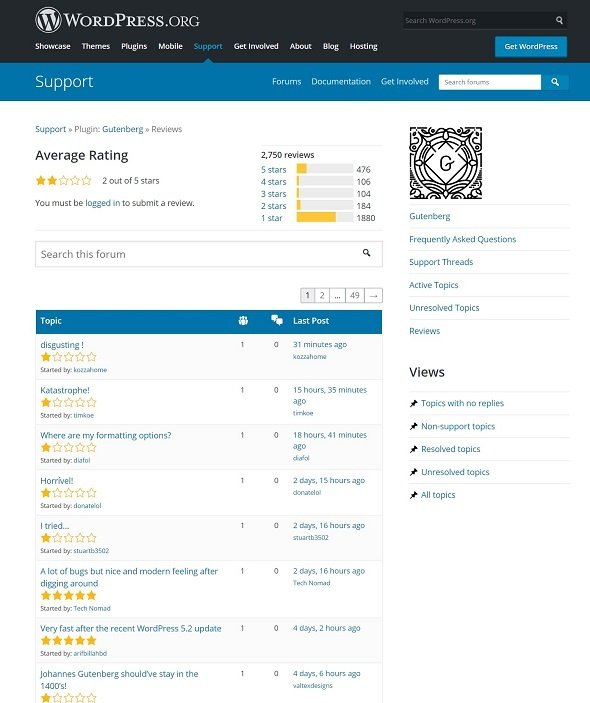Click the Support breadcrumb link

(51, 129)
